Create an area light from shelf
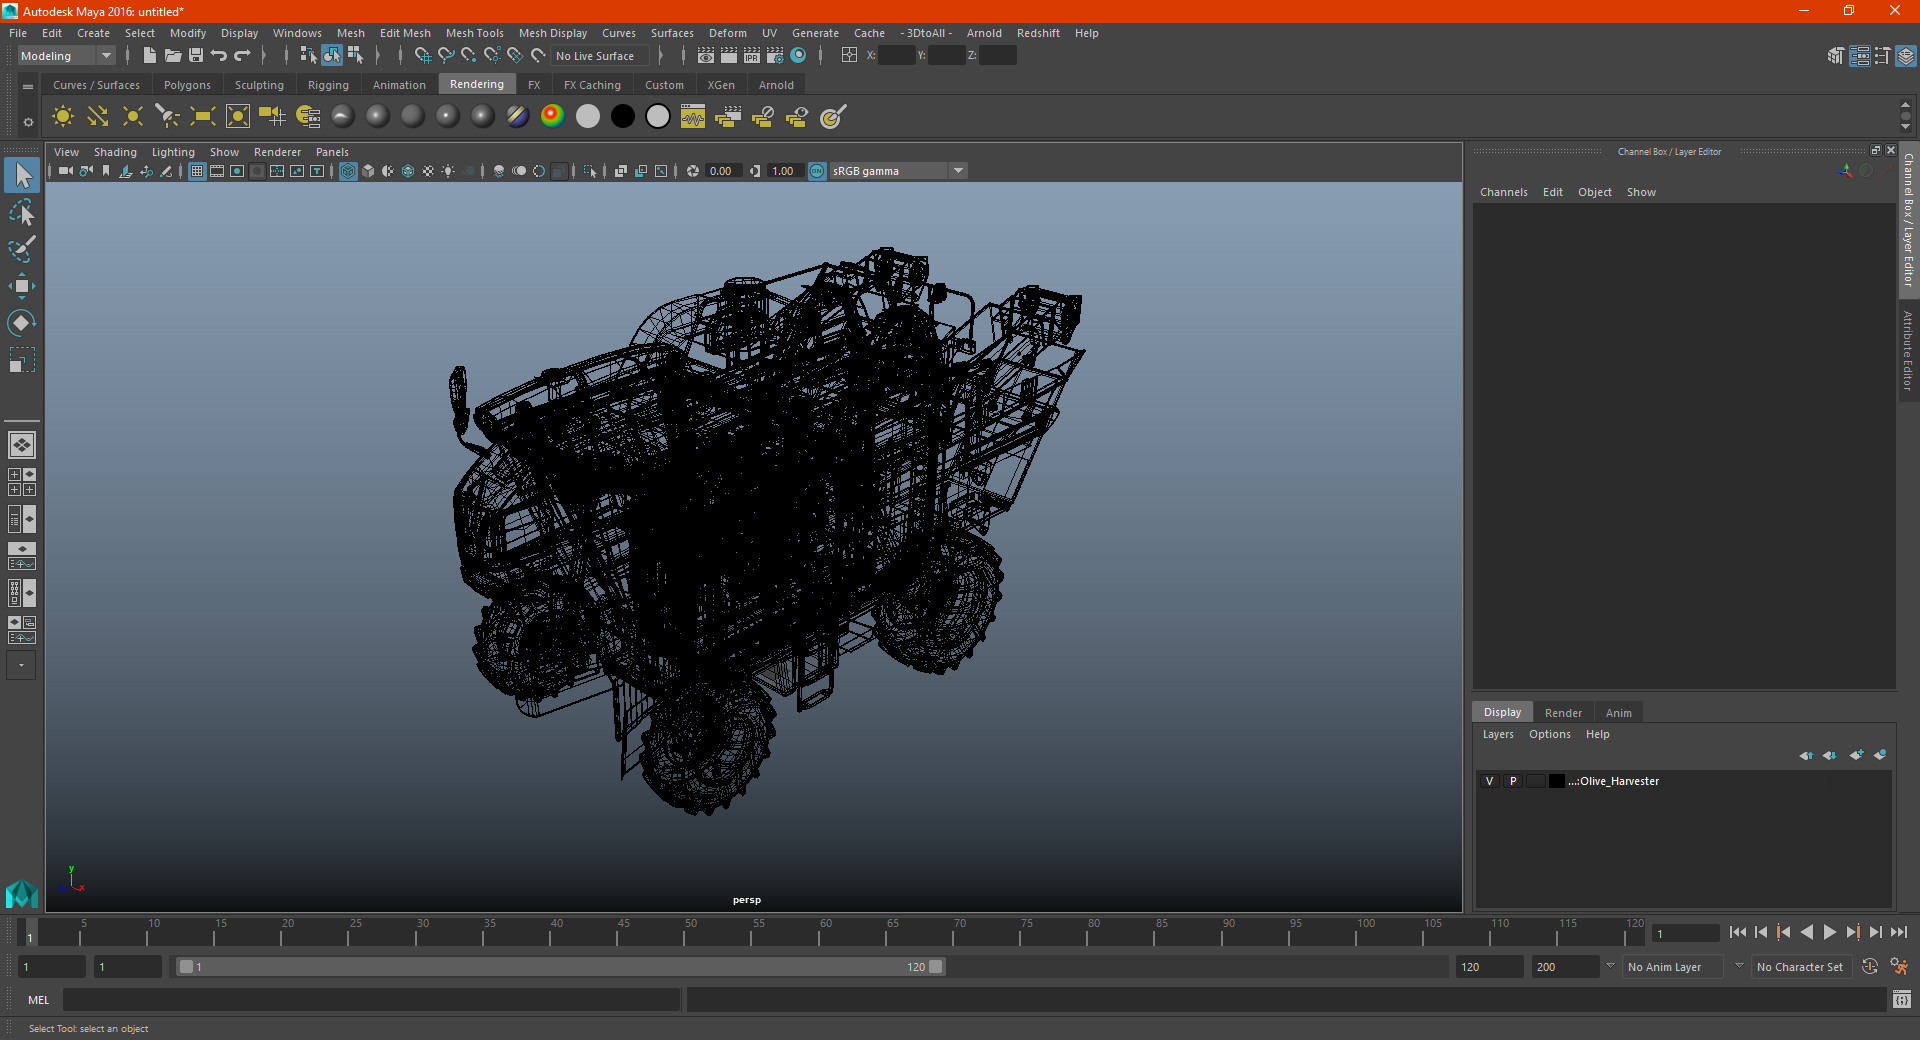 pos(203,116)
